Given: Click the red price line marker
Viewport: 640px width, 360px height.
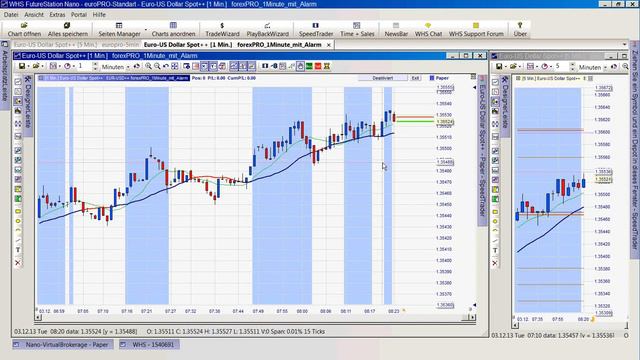Looking at the screenshot, I should coord(415,117).
